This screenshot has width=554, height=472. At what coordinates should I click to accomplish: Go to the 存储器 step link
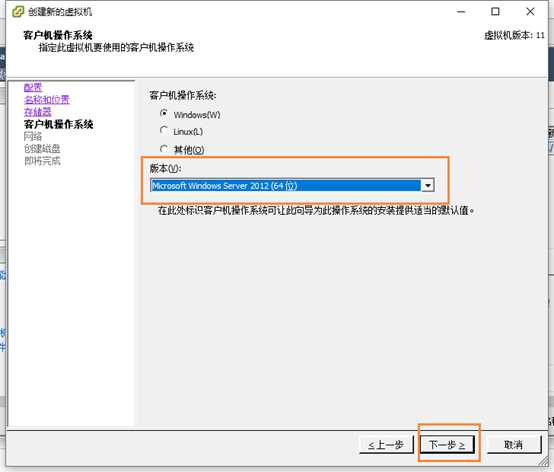point(37,112)
